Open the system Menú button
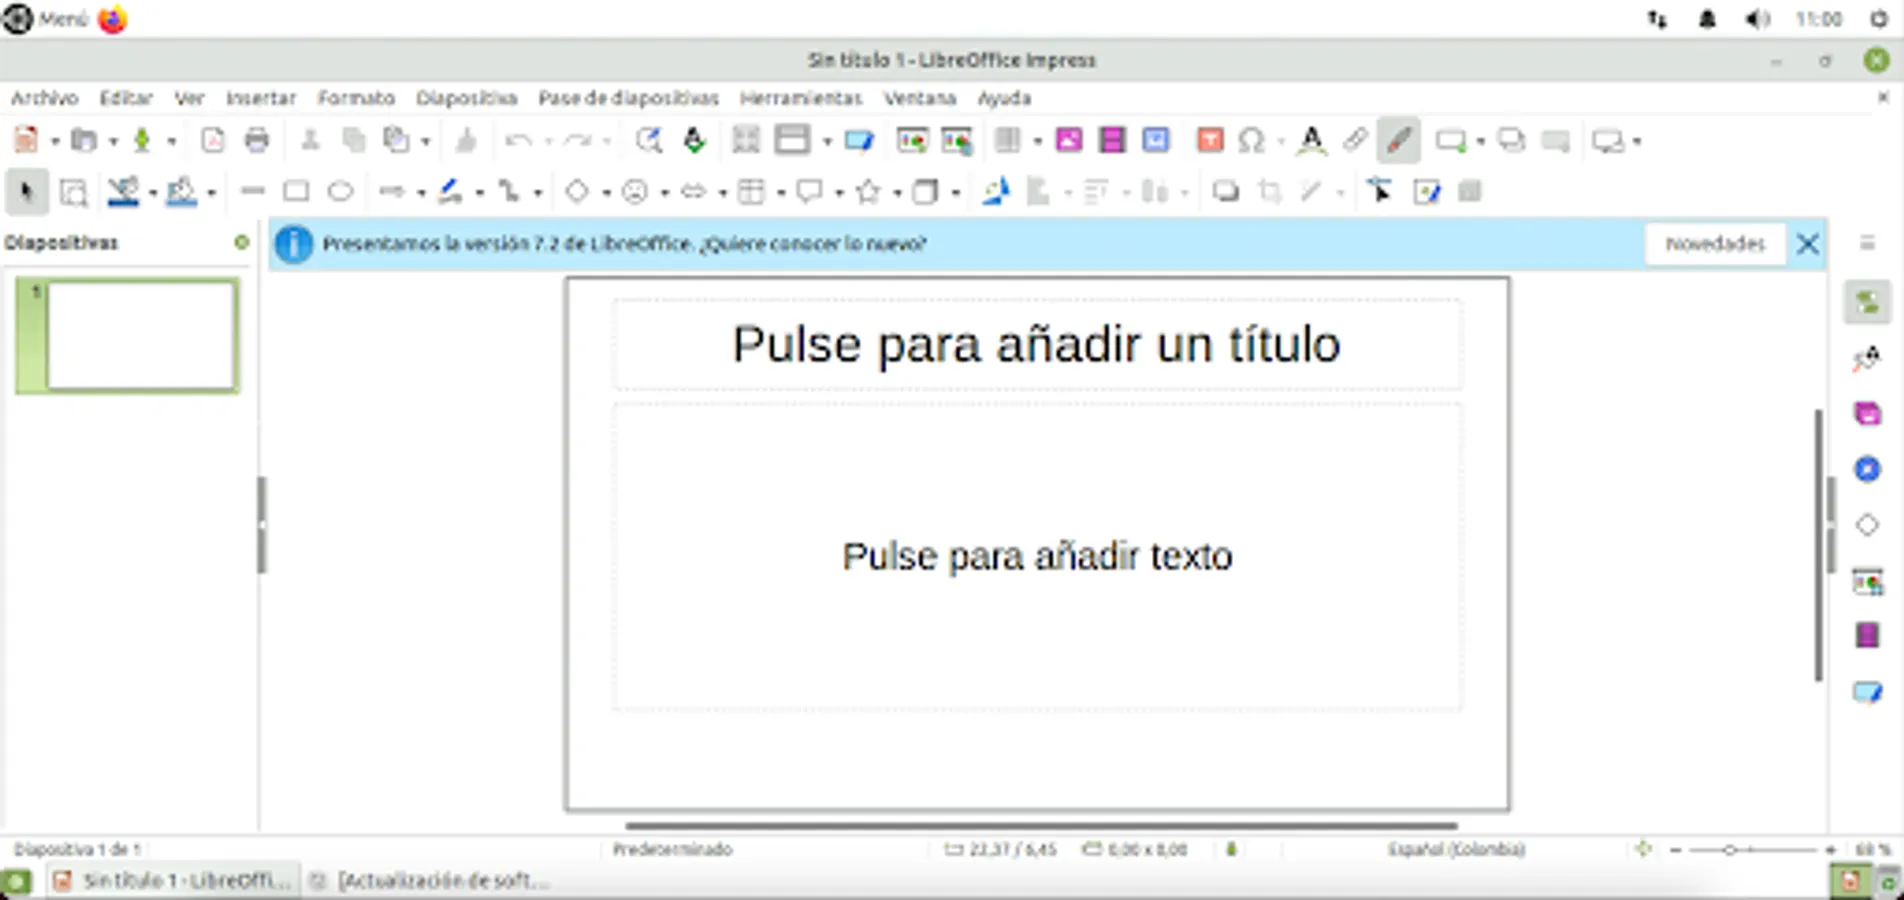Image resolution: width=1904 pixels, height=900 pixels. [x=46, y=19]
